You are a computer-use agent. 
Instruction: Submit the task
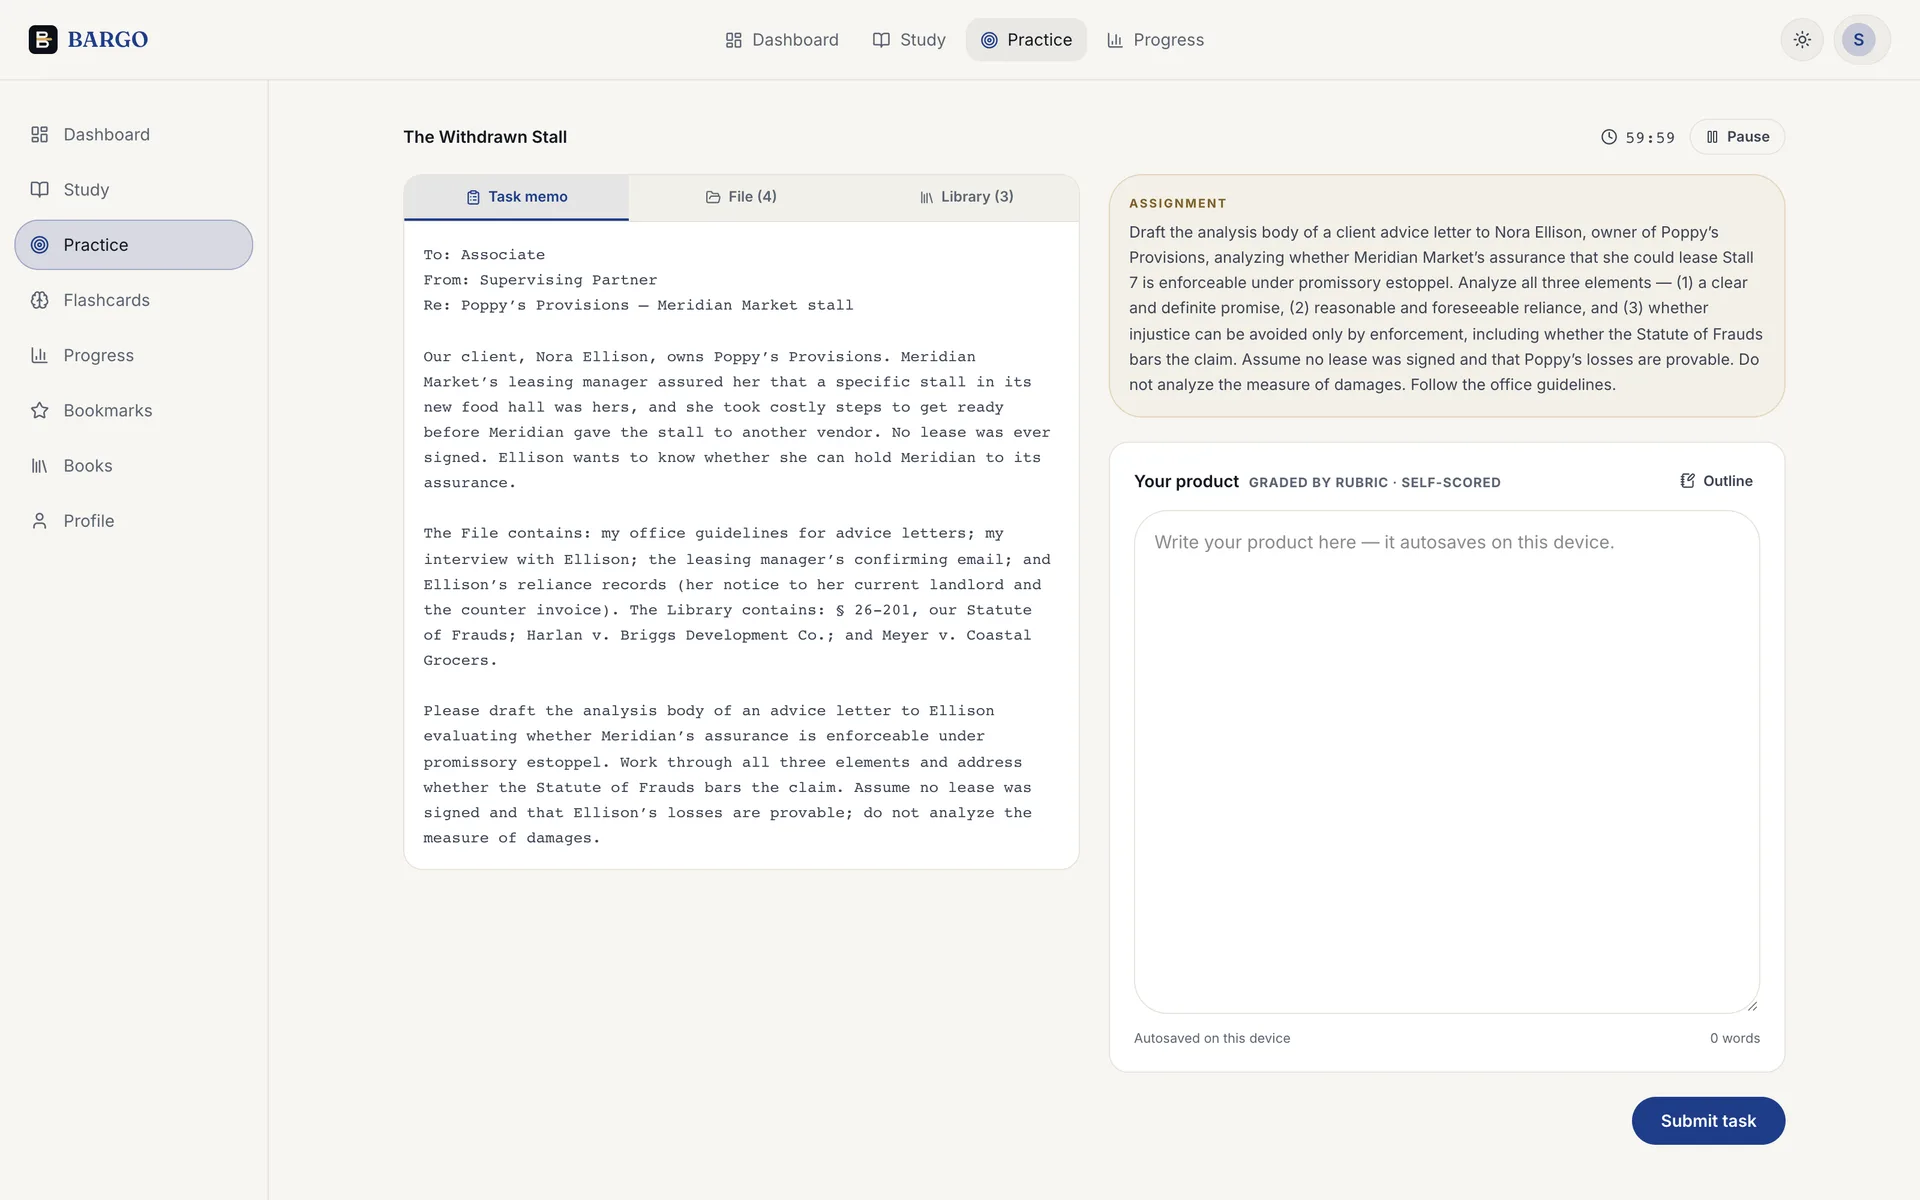(x=1708, y=1121)
